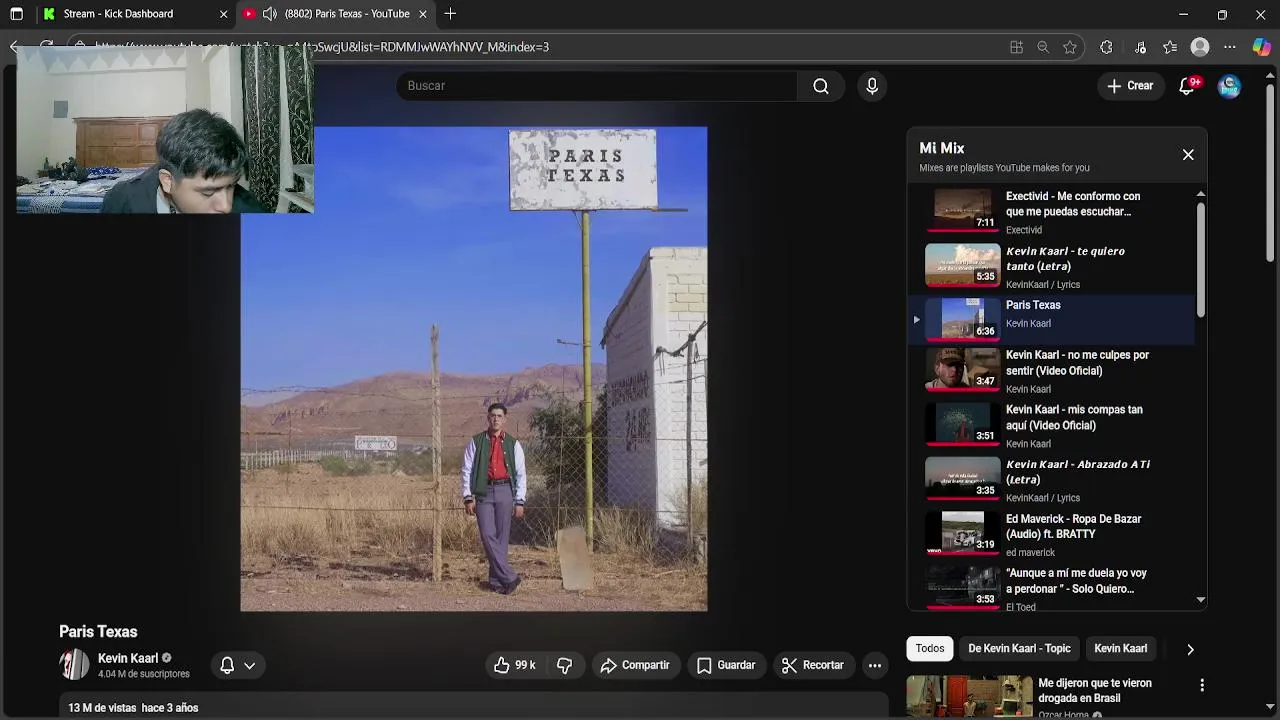Play Exectivid - Me conformo con from mix
Image resolution: width=1280 pixels, height=720 pixels.
click(1051, 212)
